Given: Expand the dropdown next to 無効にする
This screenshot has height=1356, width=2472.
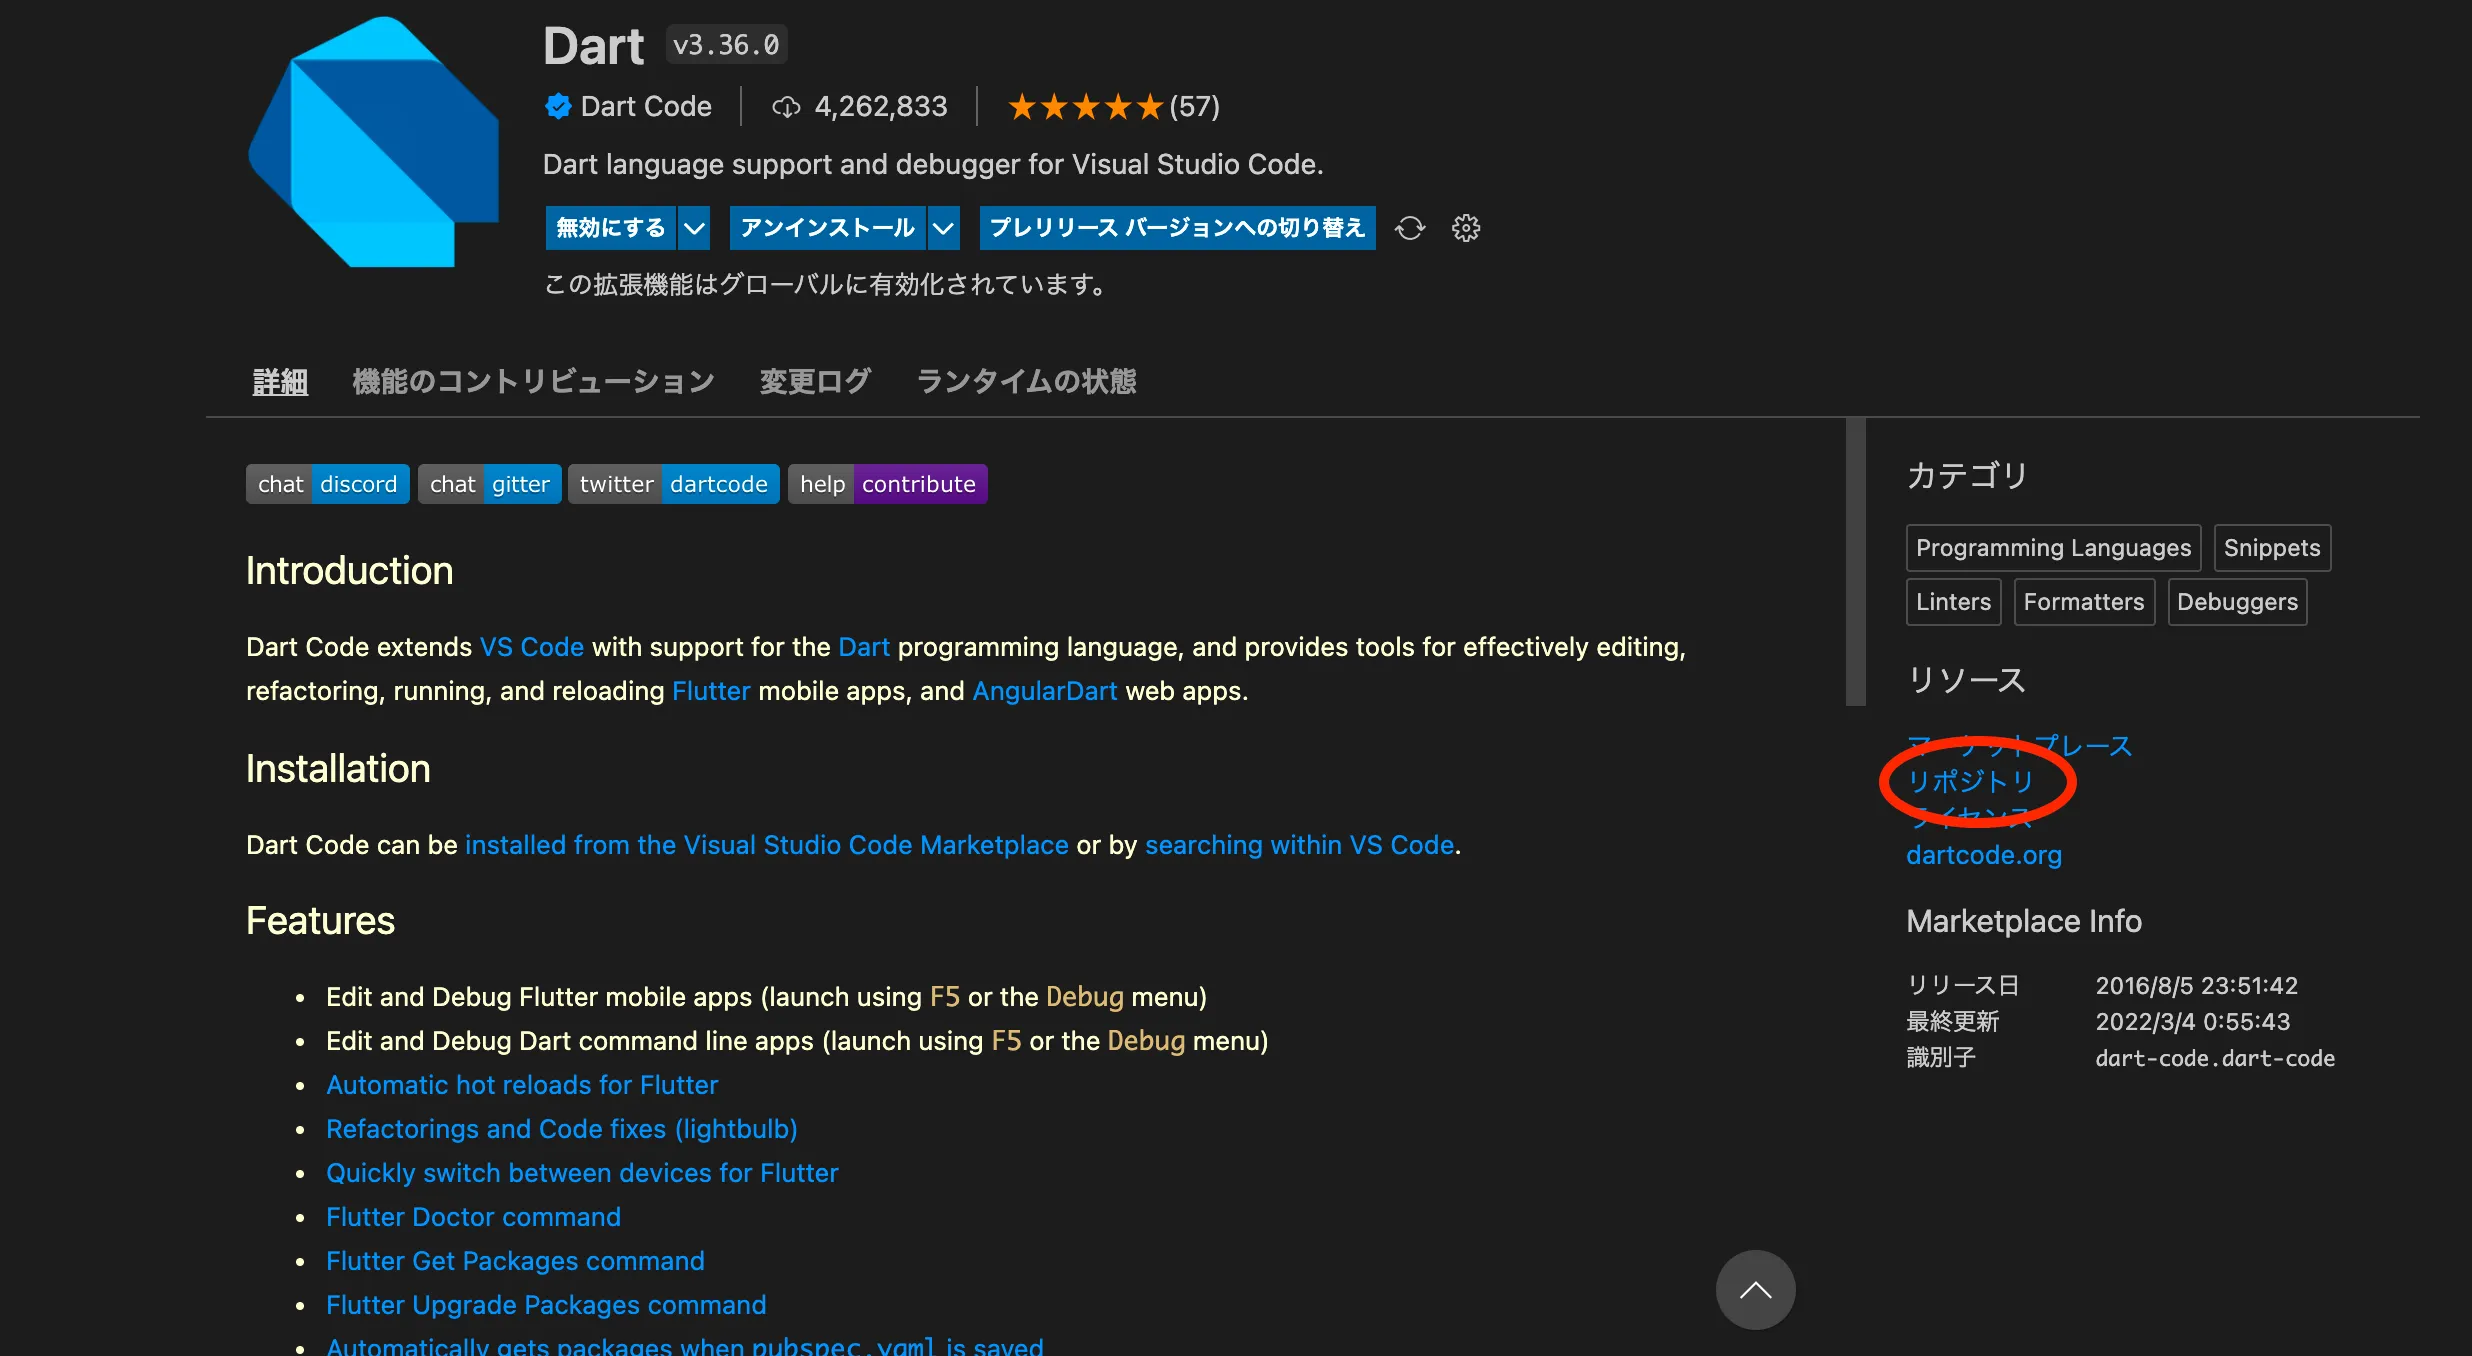Looking at the screenshot, I should tap(693, 228).
